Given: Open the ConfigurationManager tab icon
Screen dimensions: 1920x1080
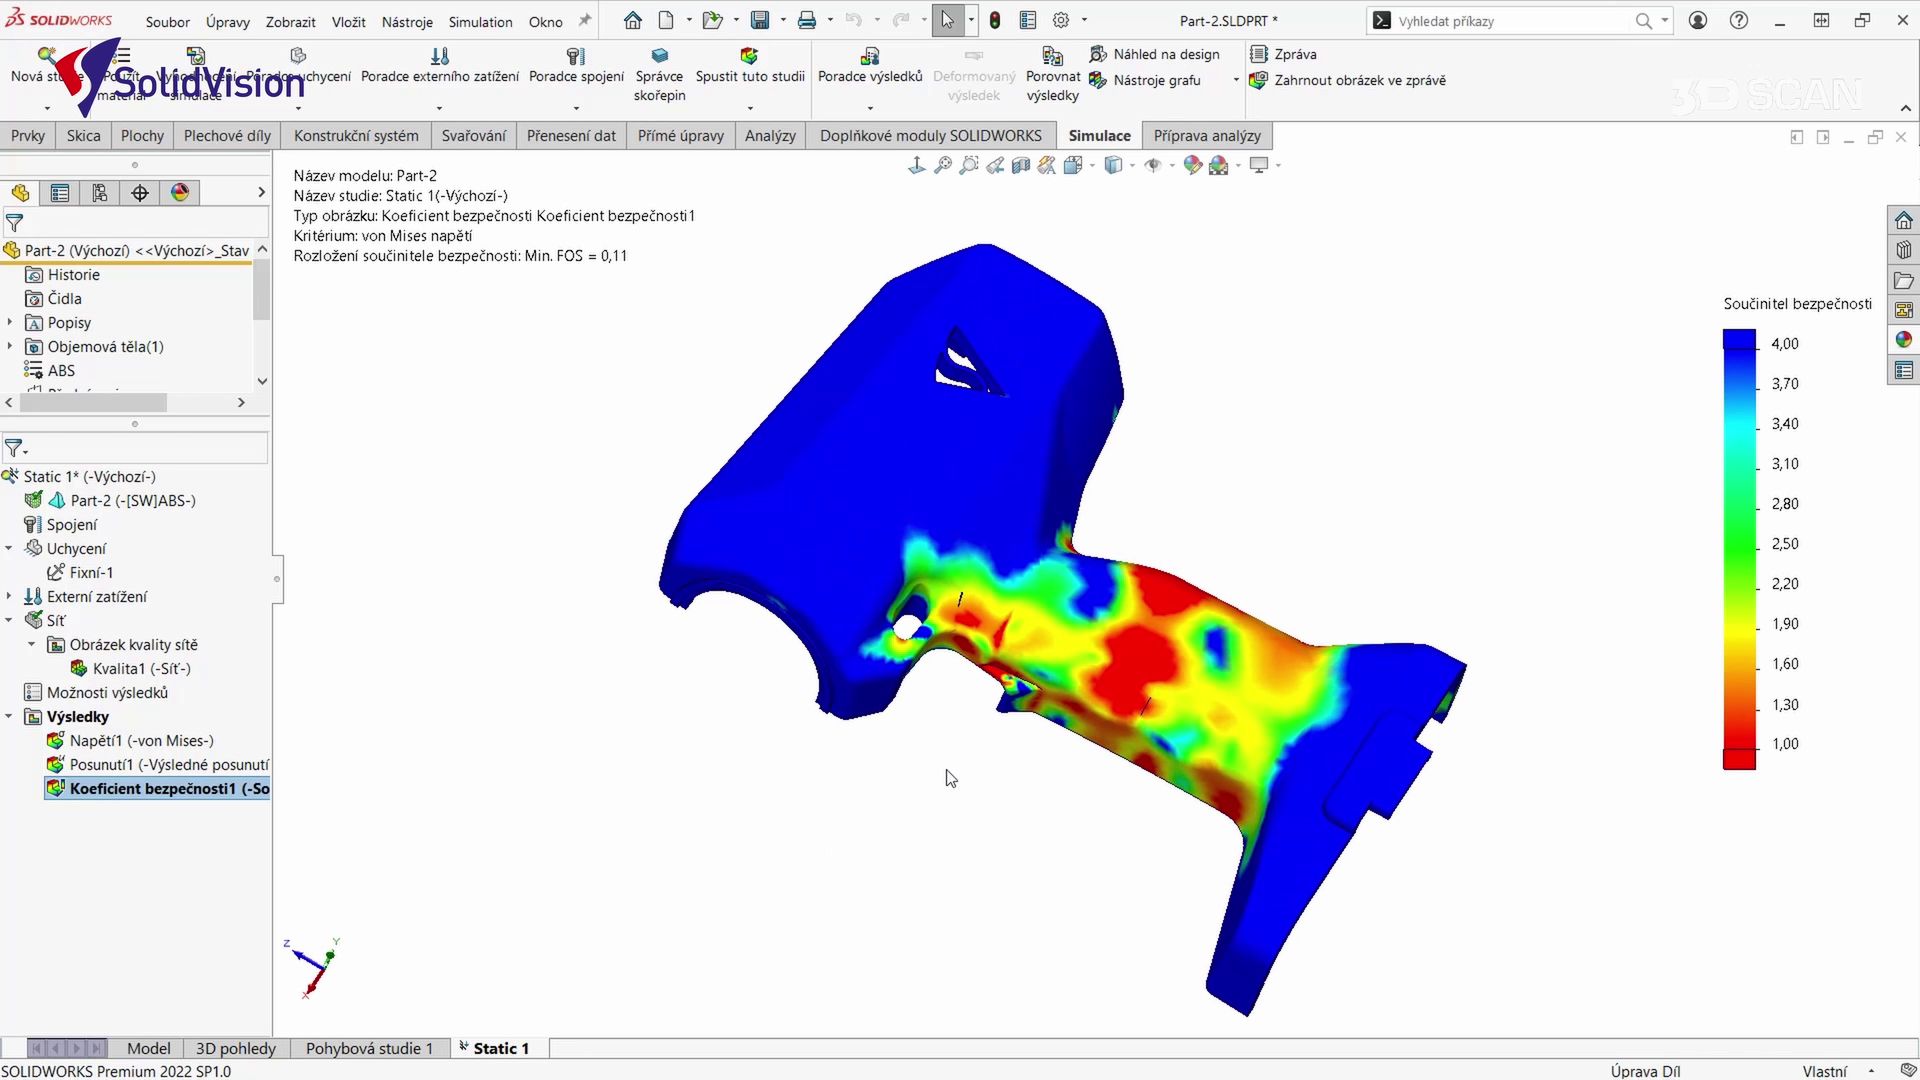Looking at the screenshot, I should tap(100, 193).
